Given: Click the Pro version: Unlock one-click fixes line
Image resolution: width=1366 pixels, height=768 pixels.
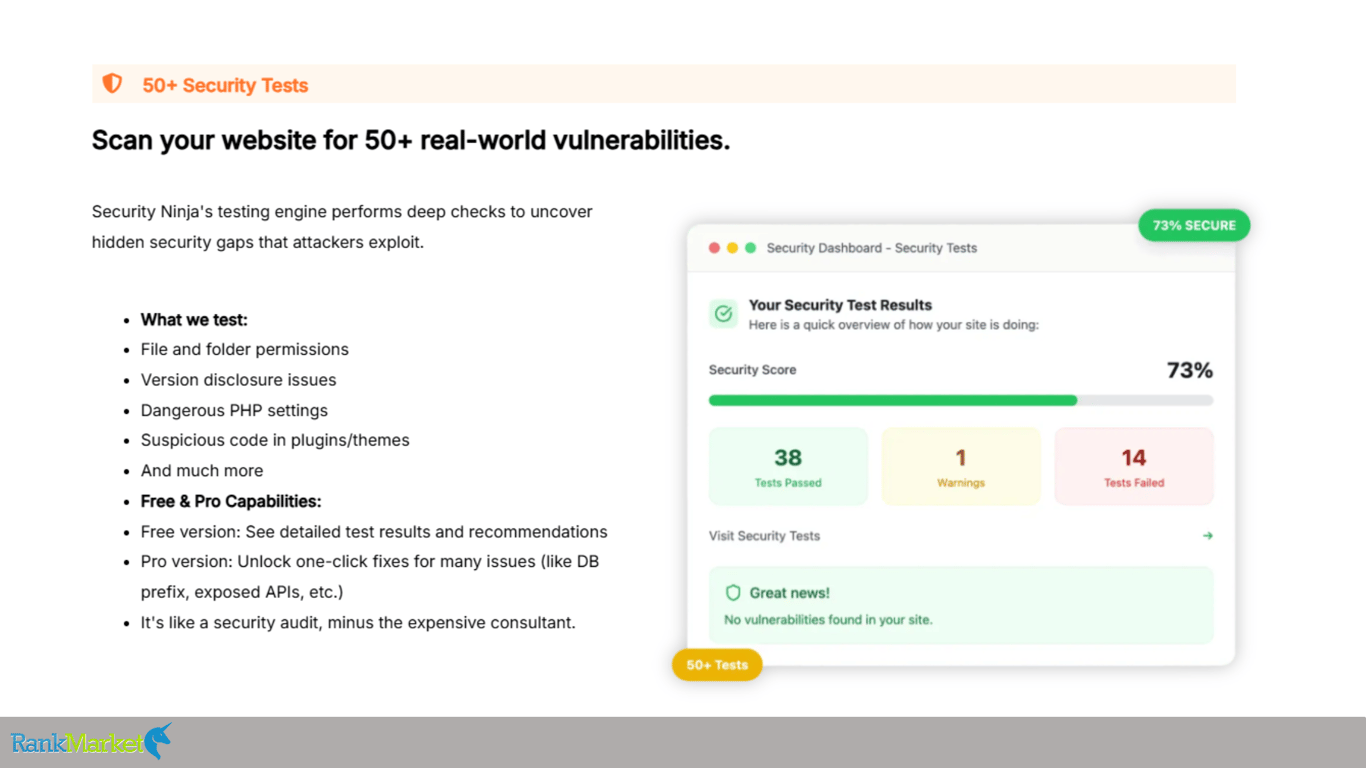Looking at the screenshot, I should coord(370,577).
